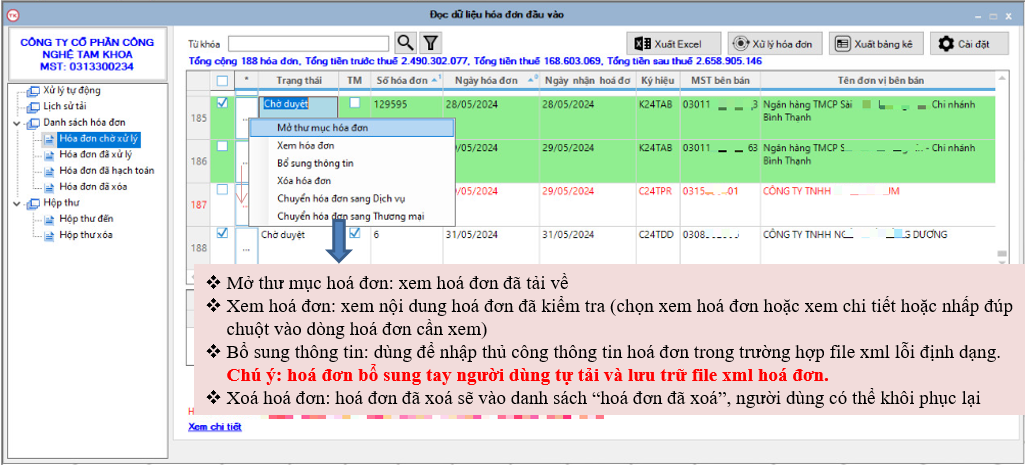
Task: Toggle the select-all checkbox in table header
Action: [x=222, y=80]
